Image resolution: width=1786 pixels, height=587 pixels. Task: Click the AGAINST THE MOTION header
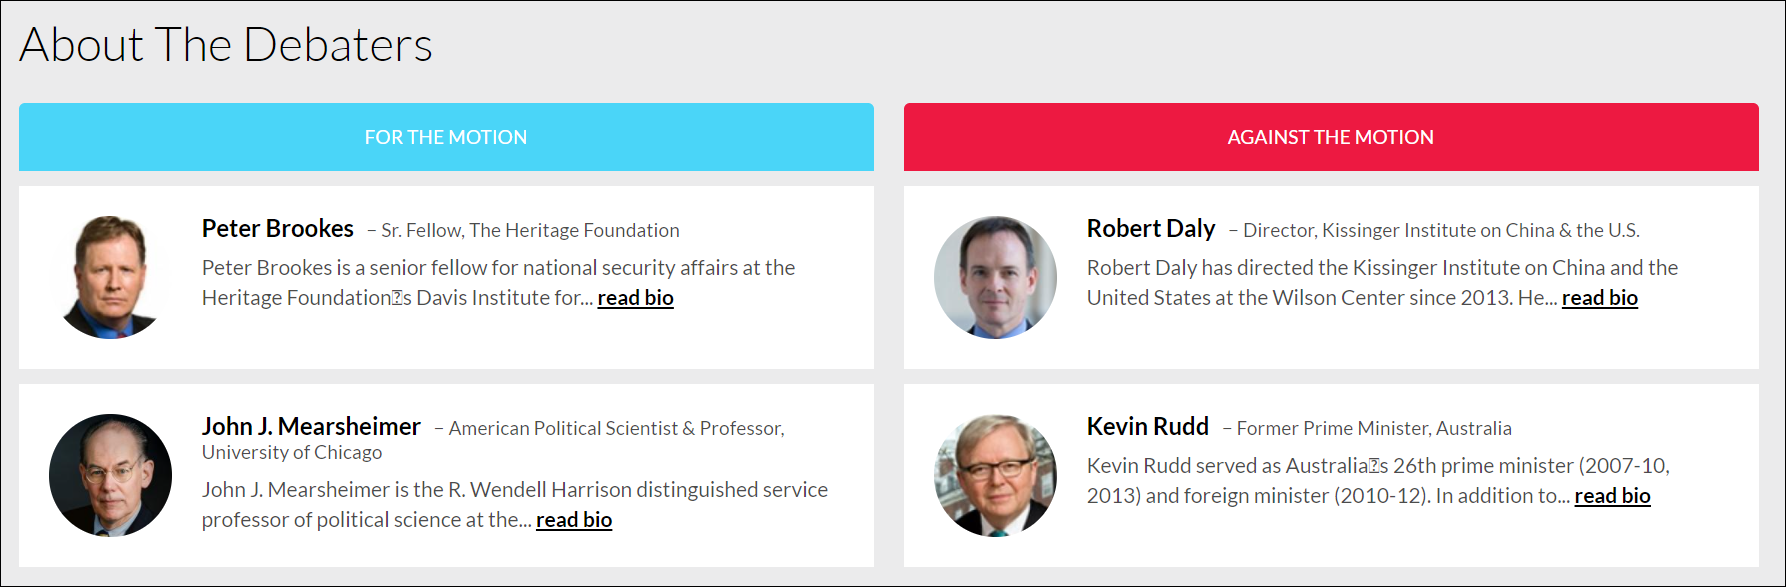click(1330, 137)
